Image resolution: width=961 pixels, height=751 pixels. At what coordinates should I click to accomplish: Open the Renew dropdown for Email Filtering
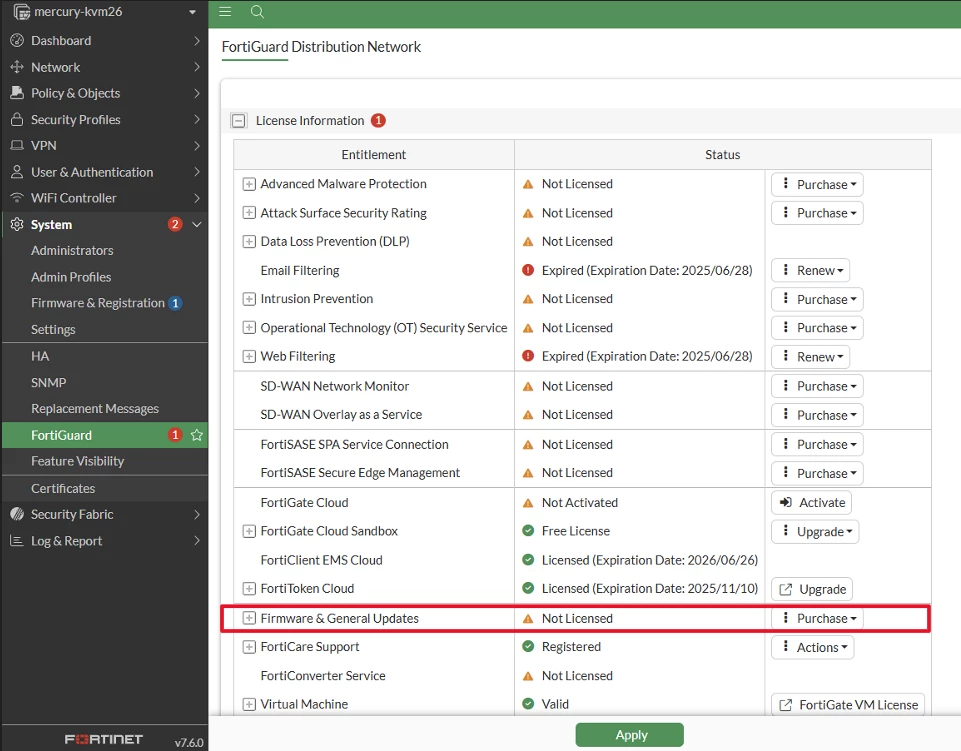pos(810,270)
